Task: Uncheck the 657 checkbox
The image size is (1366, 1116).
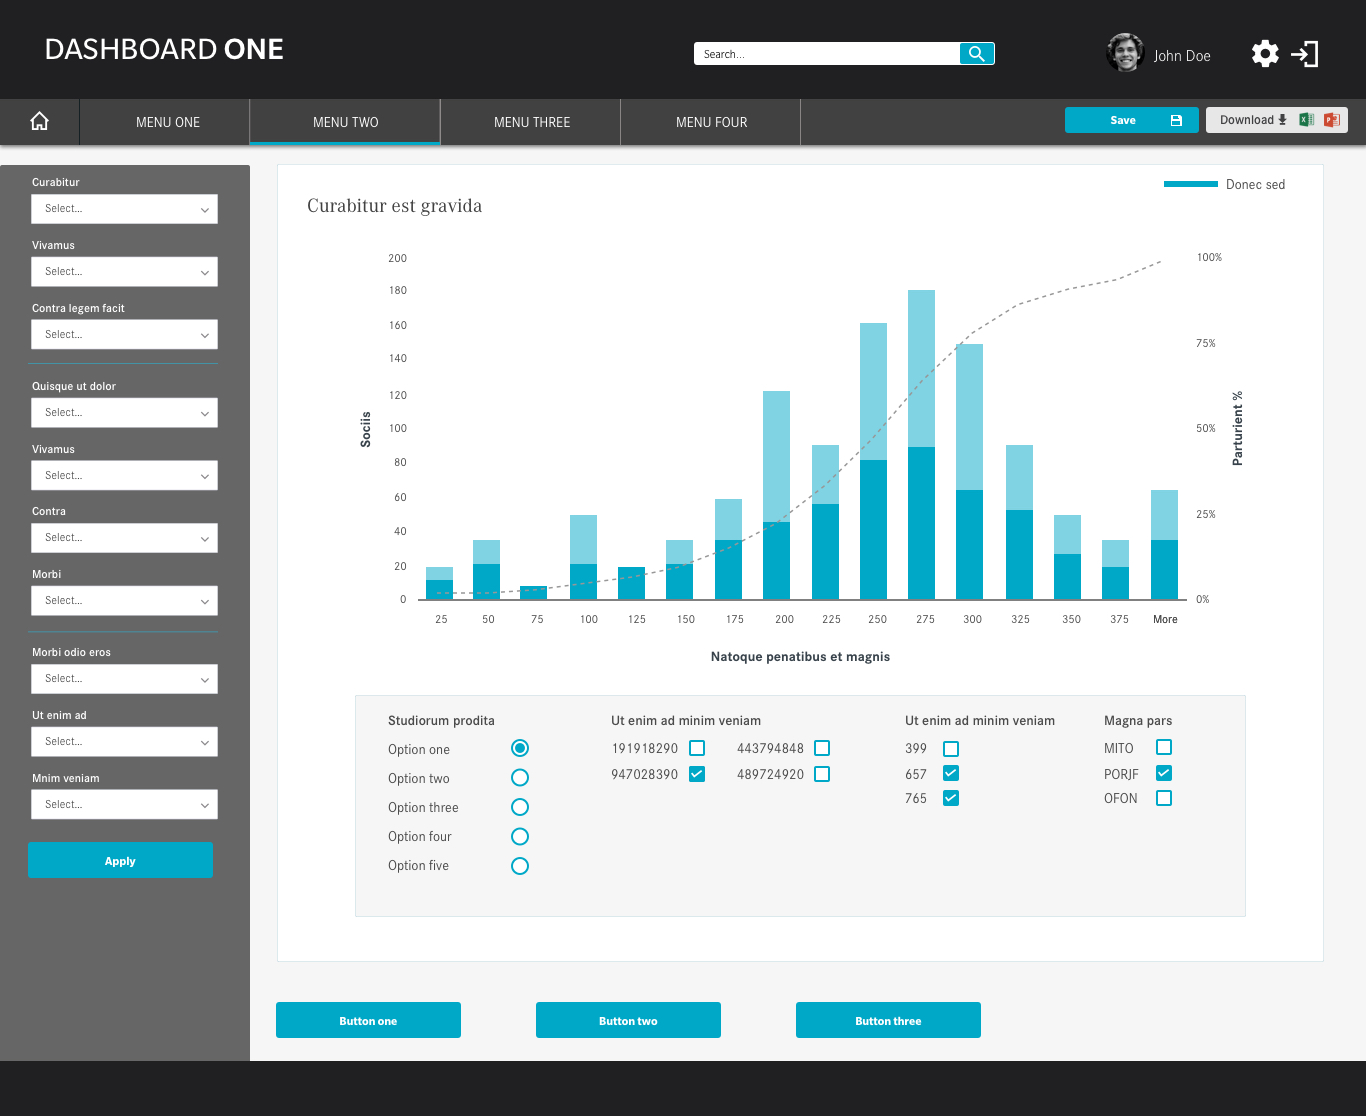Action: pos(951,773)
